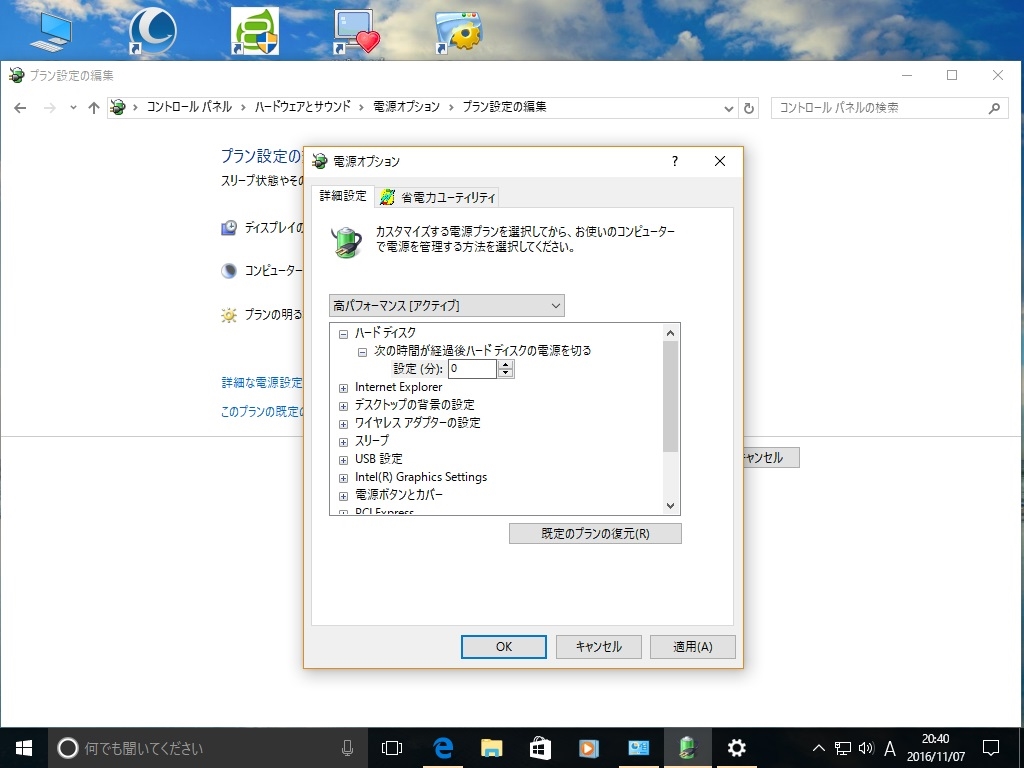Click コントロール パネル in the breadcrumb
The height and width of the screenshot is (768, 1024).
click(189, 107)
